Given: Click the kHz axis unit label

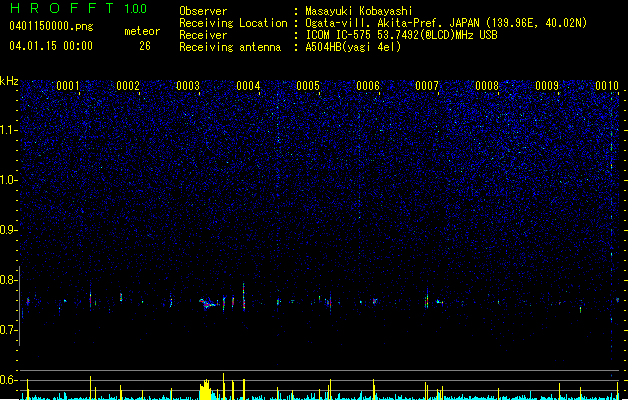Looking at the screenshot, I should pos(9,81).
